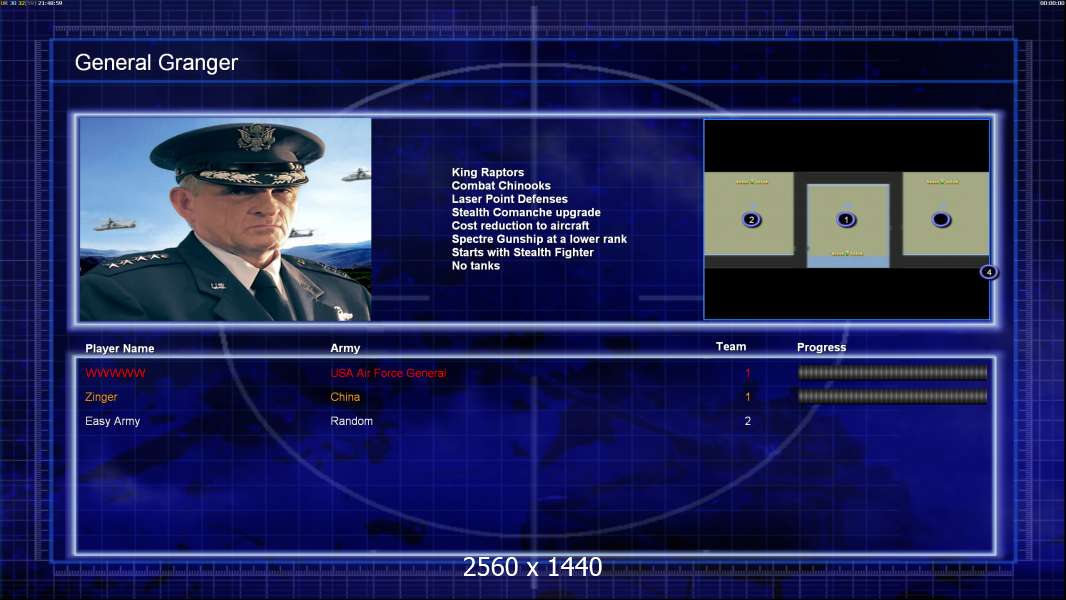Click 'Spectre Gunship at a lower rank'
This screenshot has height=600, width=1066.
[539, 239]
